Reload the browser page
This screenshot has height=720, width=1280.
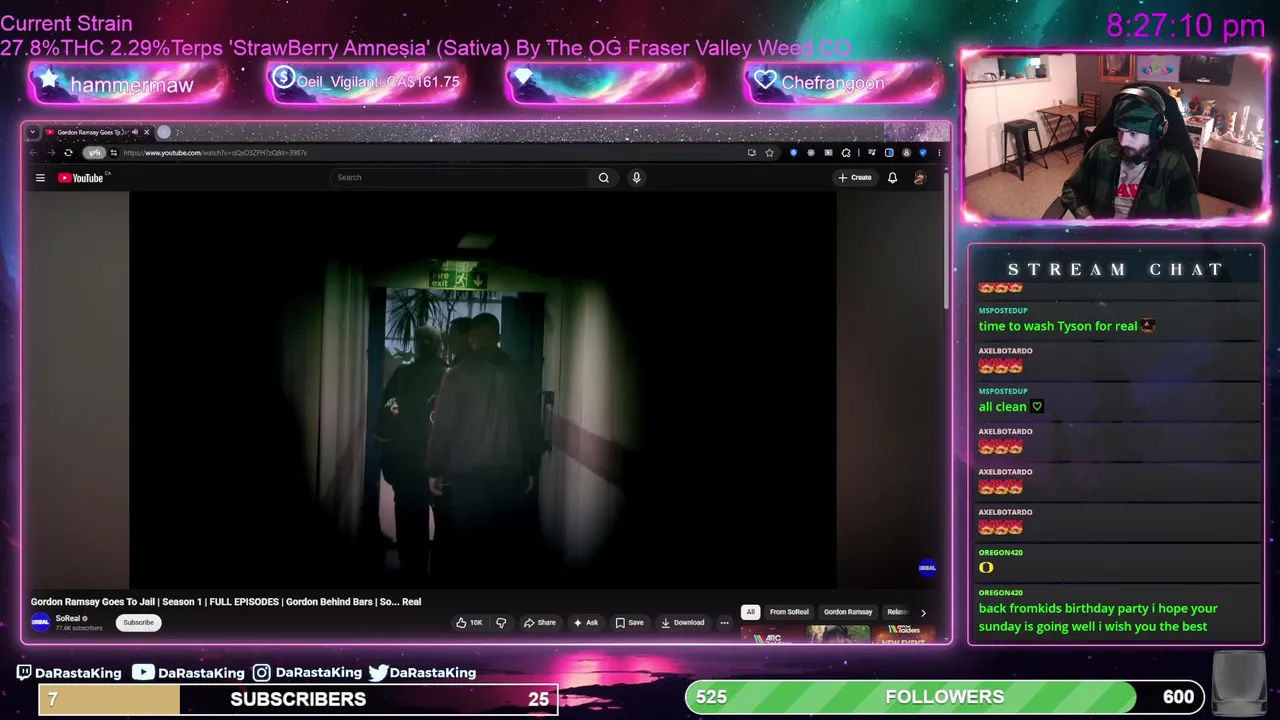pyautogui.click(x=68, y=153)
